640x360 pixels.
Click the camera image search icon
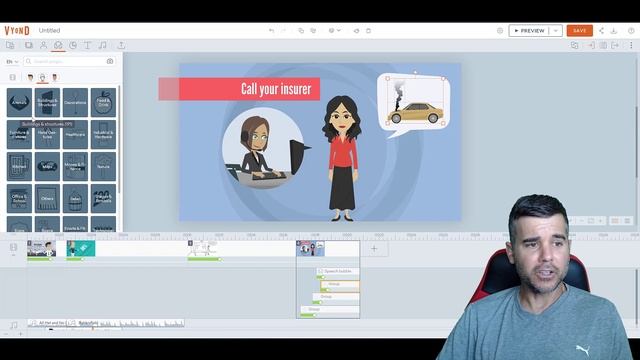(x=110, y=61)
